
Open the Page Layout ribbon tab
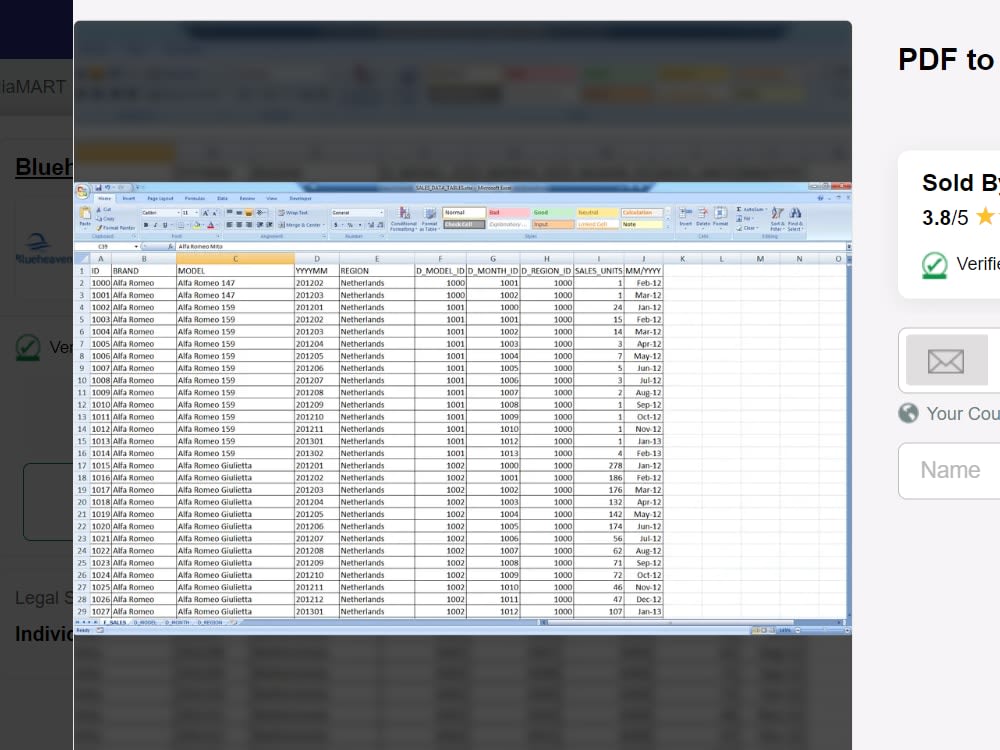[x=160, y=198]
